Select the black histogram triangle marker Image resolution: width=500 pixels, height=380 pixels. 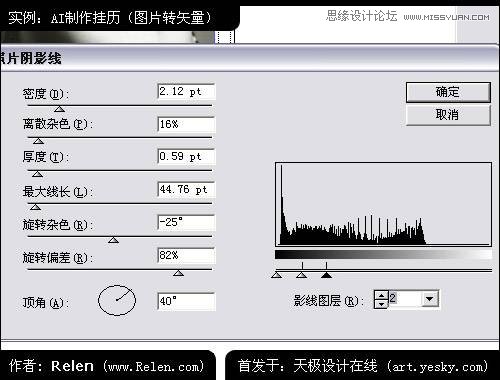tap(326, 275)
